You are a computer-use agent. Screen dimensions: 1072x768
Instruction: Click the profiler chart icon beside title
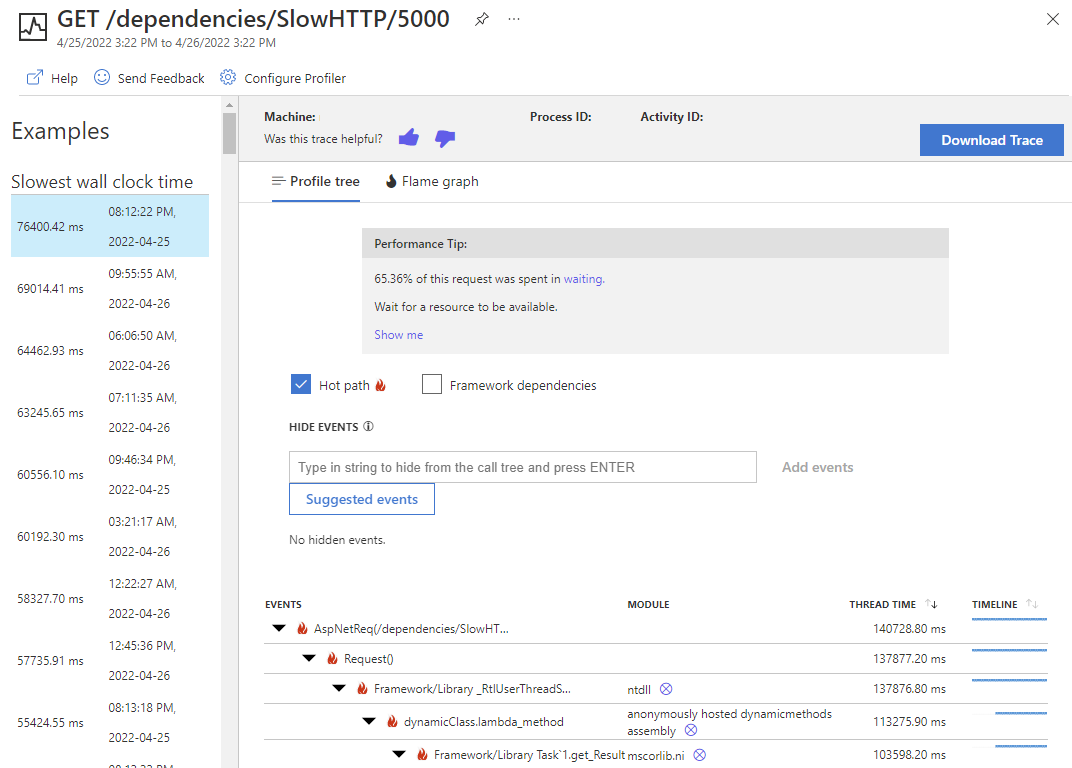click(x=33, y=27)
